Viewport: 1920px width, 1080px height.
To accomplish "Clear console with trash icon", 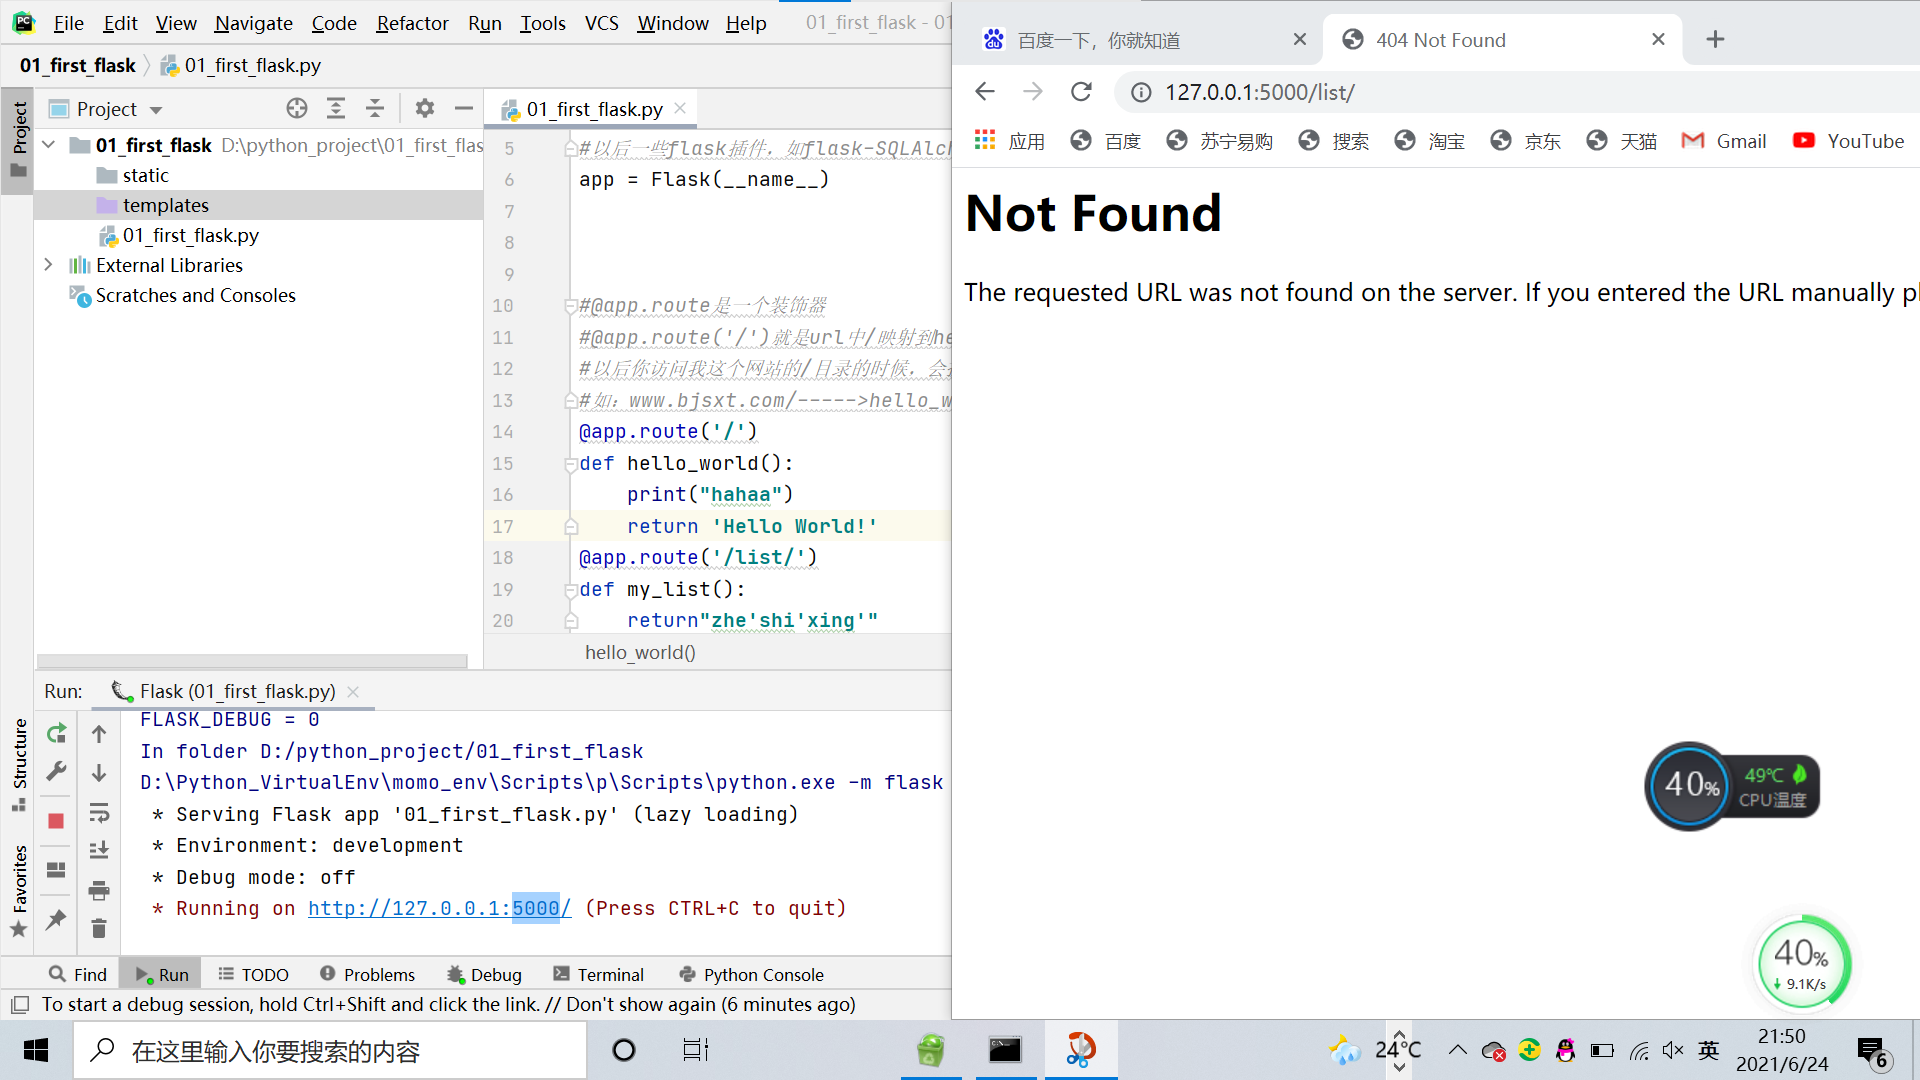I will coord(99,929).
